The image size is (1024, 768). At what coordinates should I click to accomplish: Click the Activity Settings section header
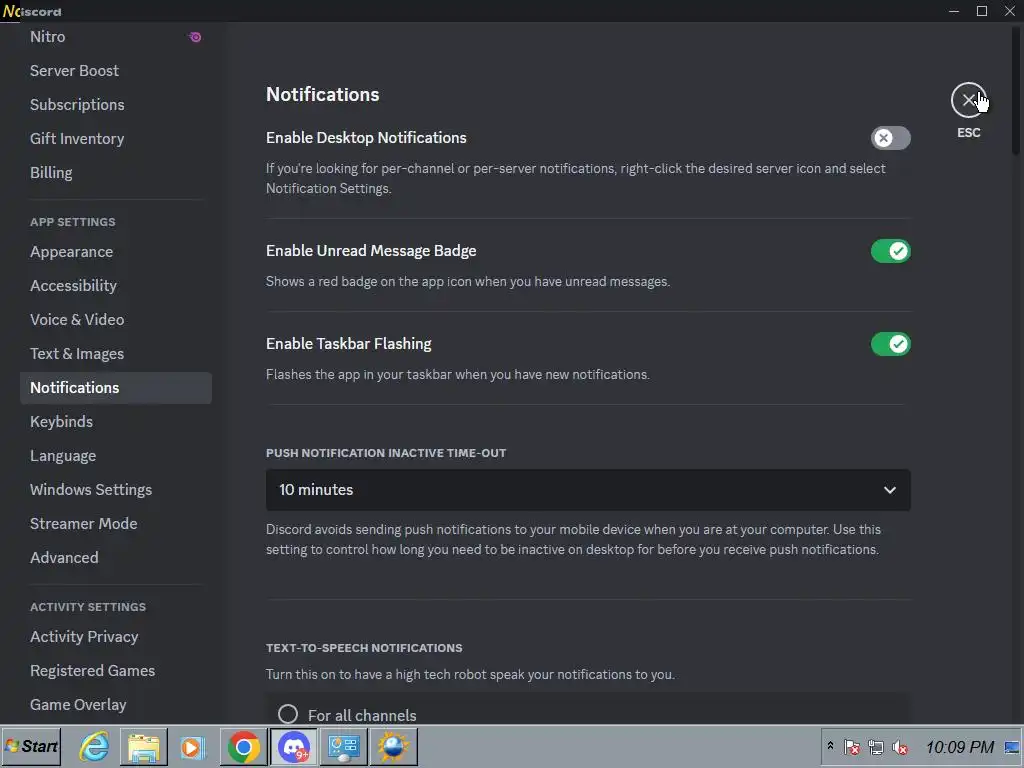point(88,607)
